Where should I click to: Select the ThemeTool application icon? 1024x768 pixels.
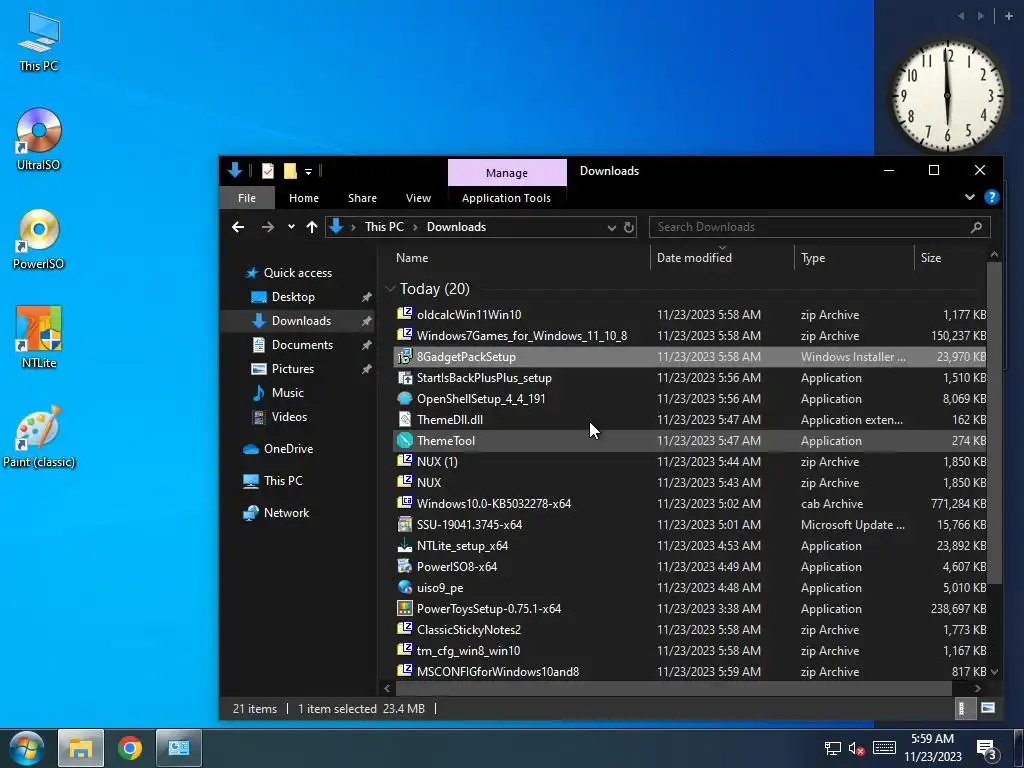click(405, 441)
